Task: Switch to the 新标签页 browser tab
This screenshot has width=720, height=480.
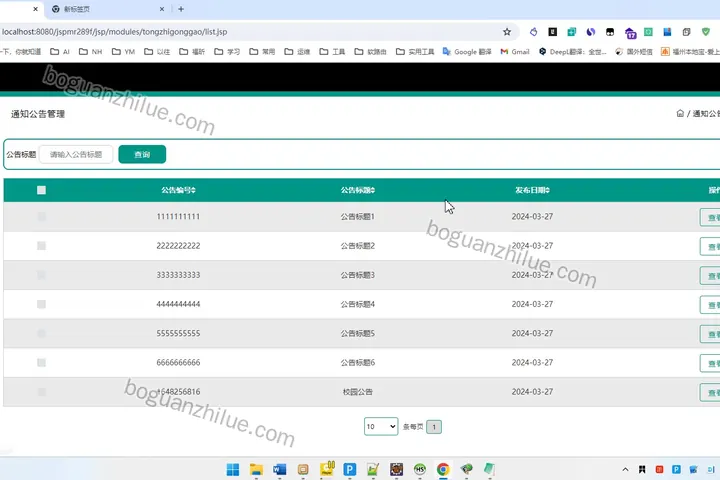Action: 106,9
